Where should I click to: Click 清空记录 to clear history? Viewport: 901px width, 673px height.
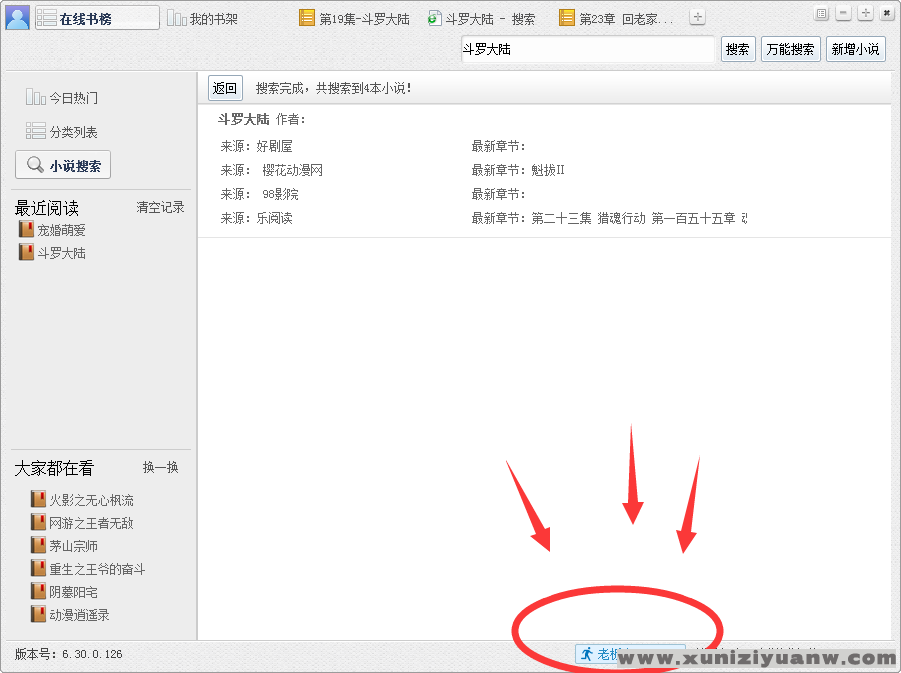[160, 207]
